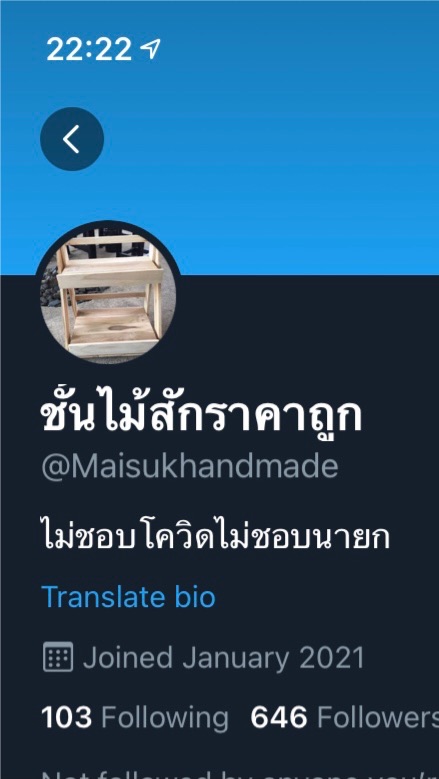The image size is (439, 779).
Task: Tap the Not followed by anyone notice
Action: click(240, 774)
